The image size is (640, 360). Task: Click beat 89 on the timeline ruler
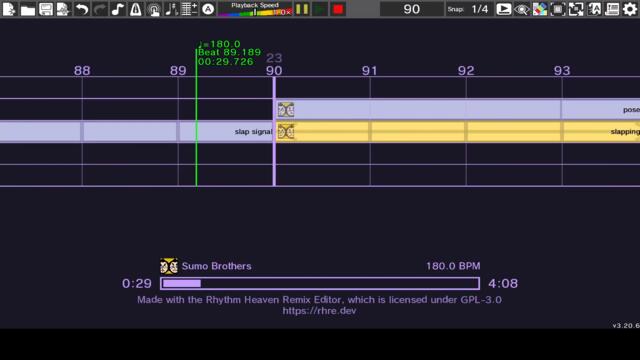pyautogui.click(x=178, y=71)
